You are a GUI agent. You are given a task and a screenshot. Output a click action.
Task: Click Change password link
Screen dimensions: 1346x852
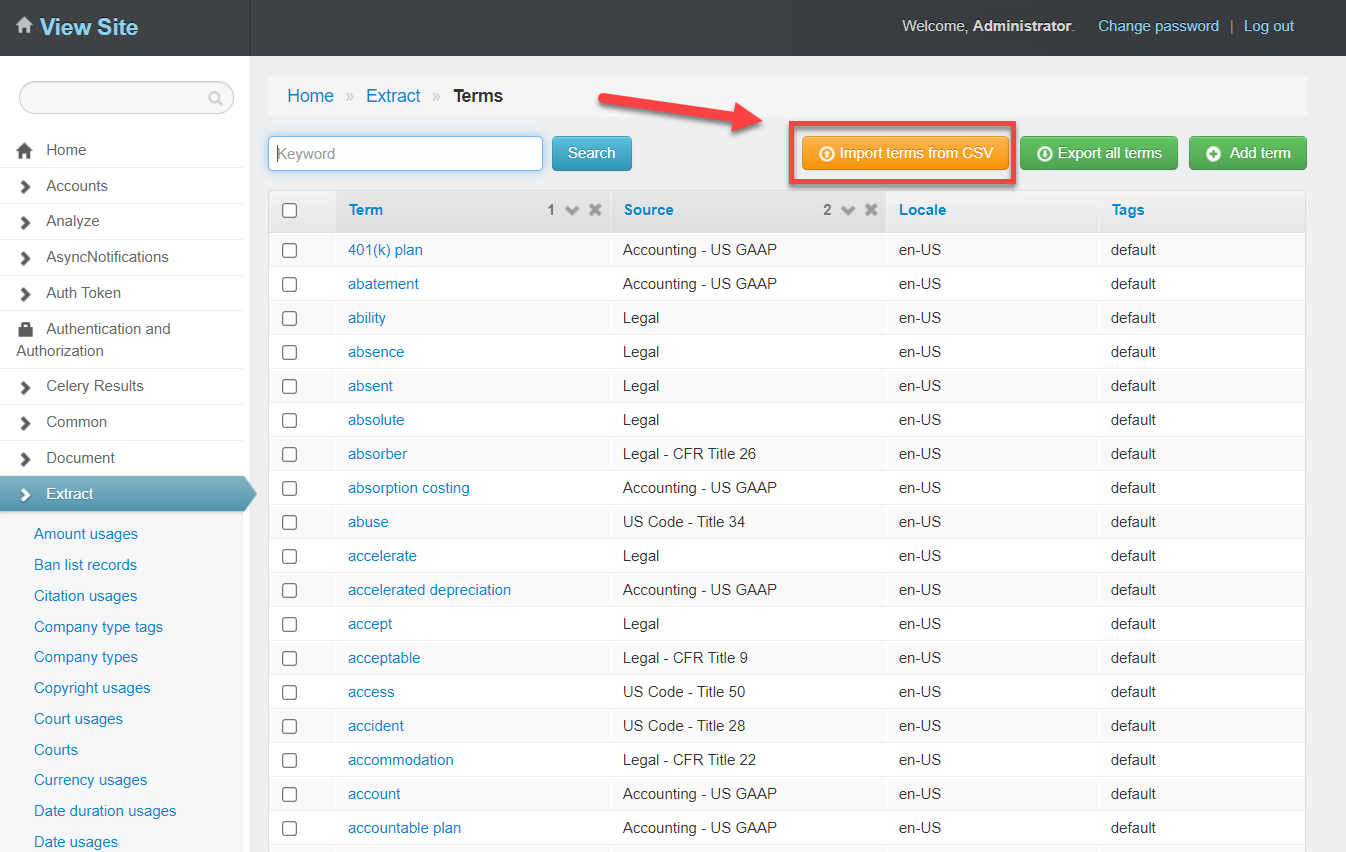click(1158, 26)
